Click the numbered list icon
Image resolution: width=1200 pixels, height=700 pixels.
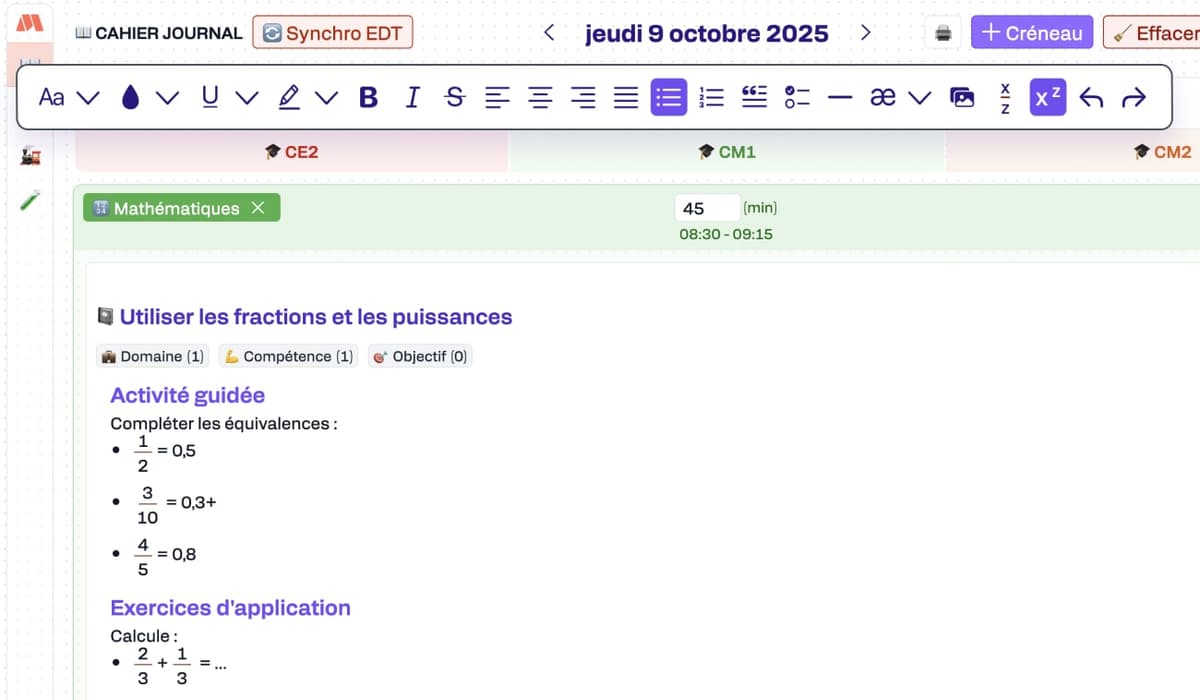tap(711, 97)
